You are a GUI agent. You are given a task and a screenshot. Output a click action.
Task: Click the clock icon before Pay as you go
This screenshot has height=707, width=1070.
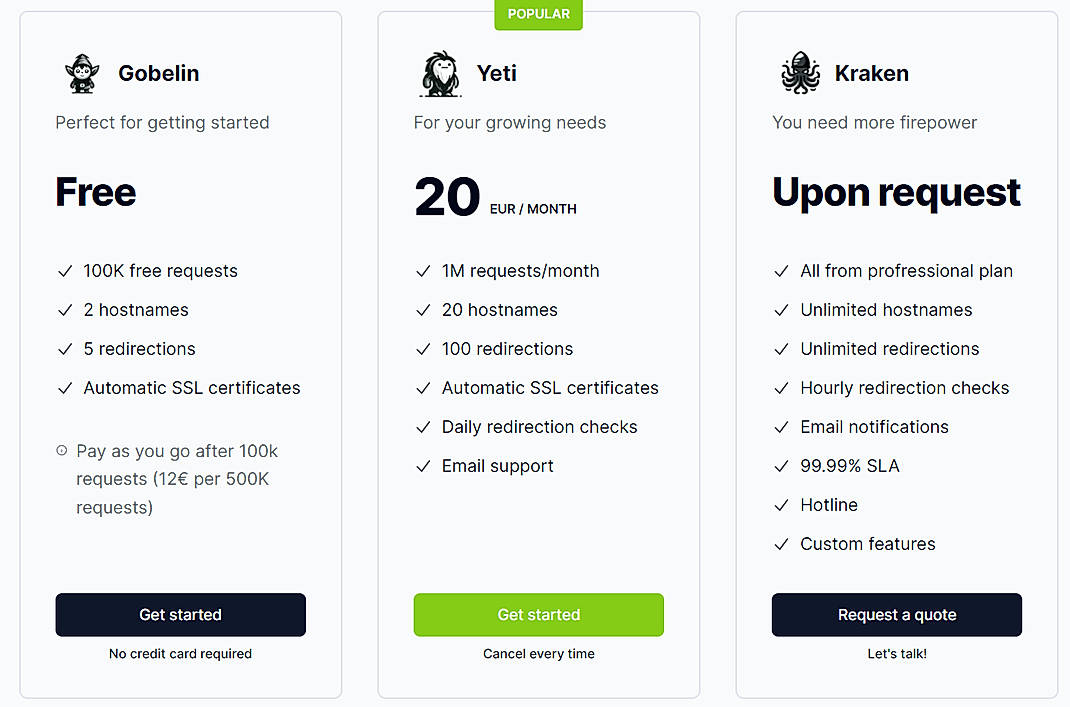pos(62,450)
